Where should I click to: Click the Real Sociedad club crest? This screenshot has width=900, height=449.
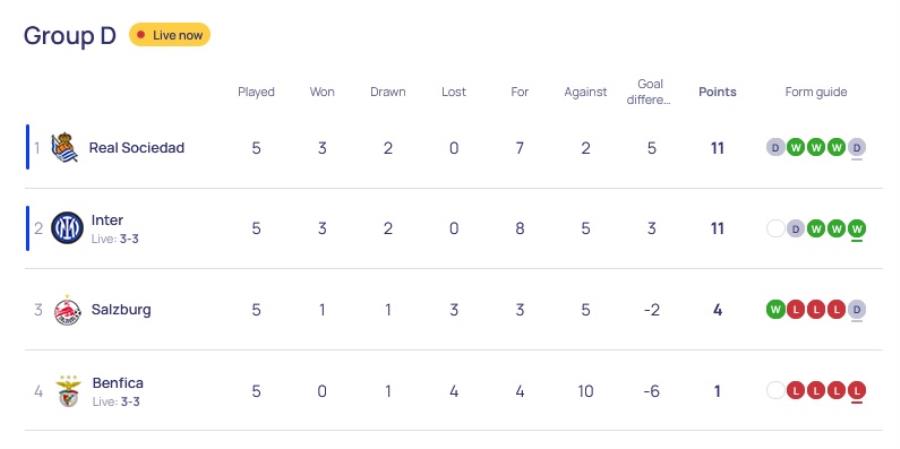pyautogui.click(x=65, y=148)
